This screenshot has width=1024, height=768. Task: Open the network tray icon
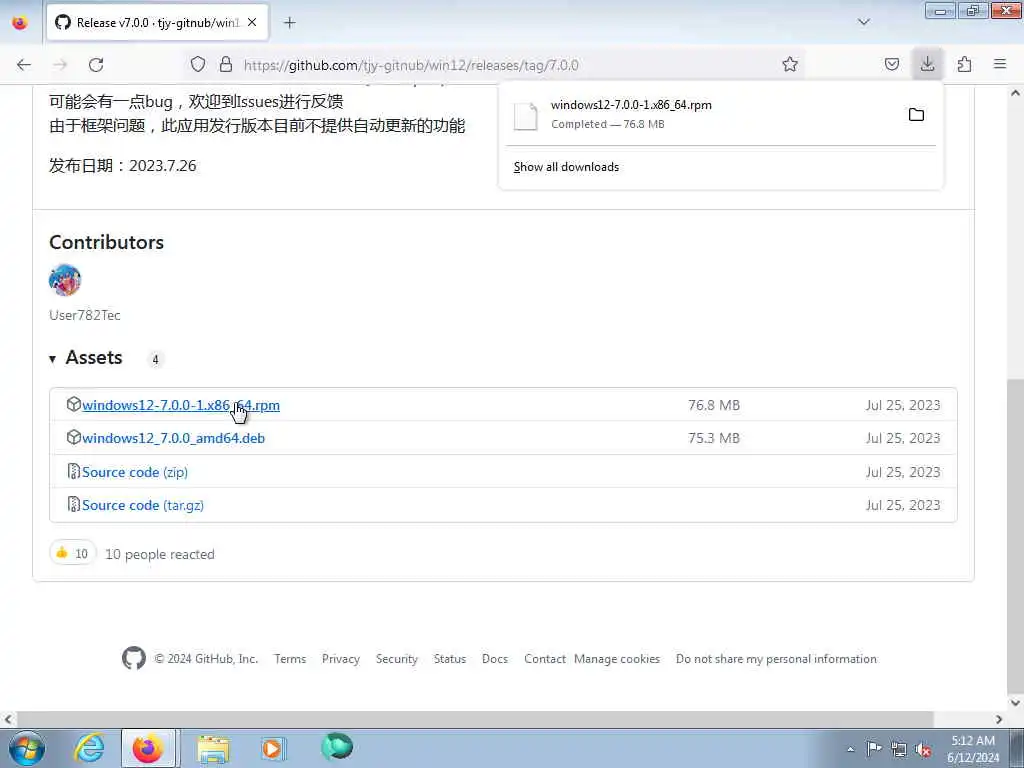tap(899, 749)
